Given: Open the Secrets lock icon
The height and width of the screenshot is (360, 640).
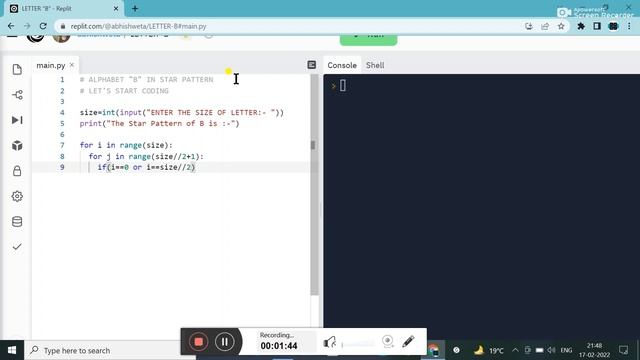Looking at the screenshot, I should click(x=17, y=171).
